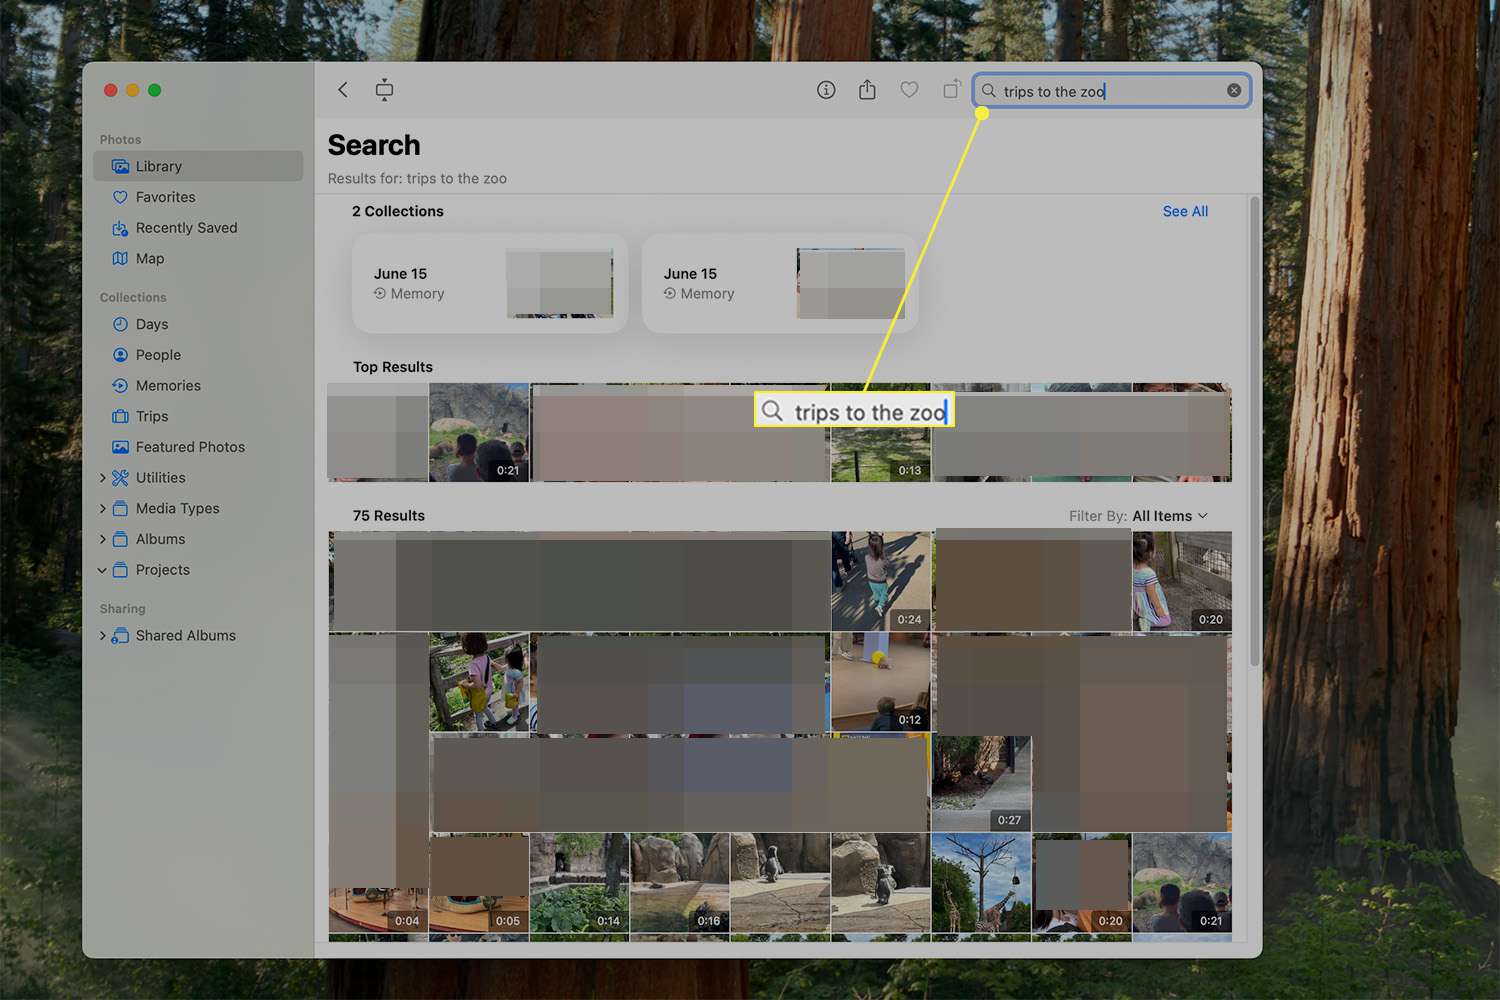Viewport: 1500px width, 1000px height.
Task: Select Favorites in the sidebar
Action: 165,198
